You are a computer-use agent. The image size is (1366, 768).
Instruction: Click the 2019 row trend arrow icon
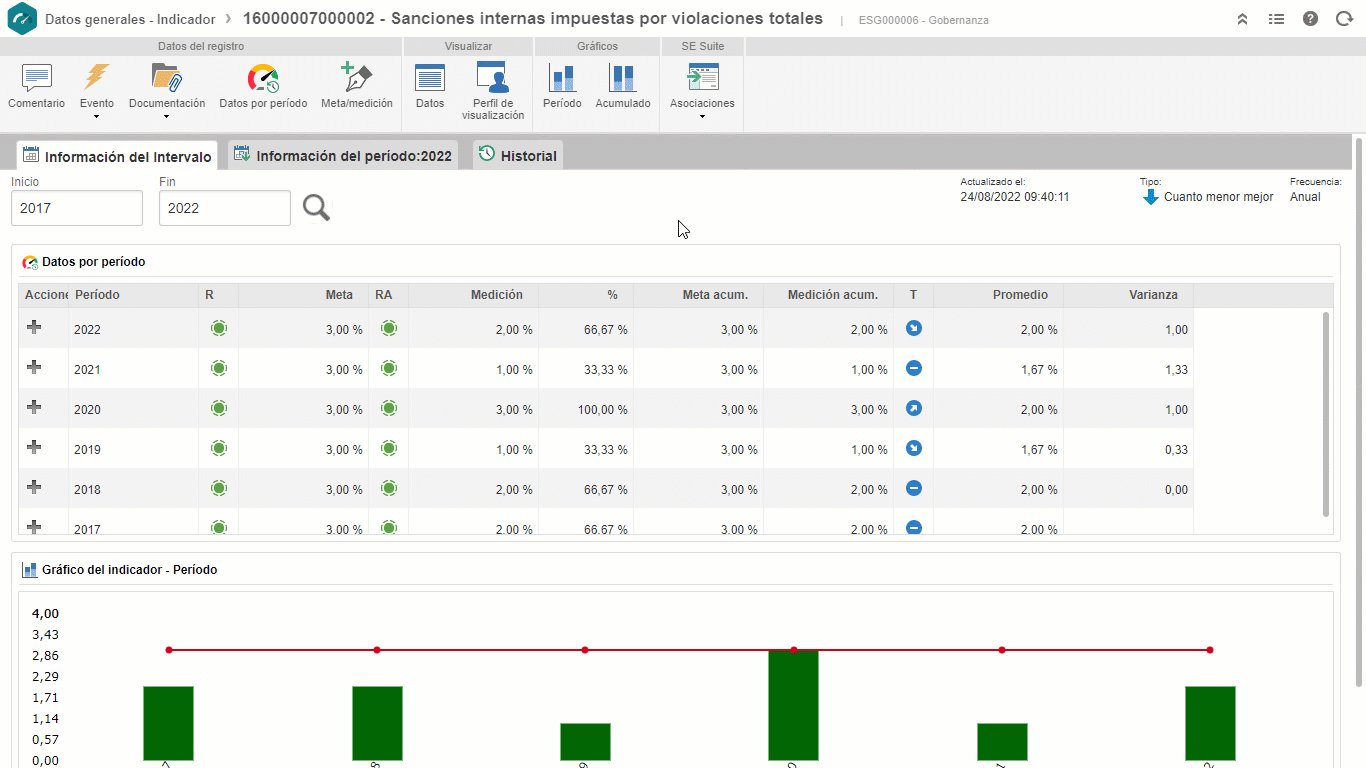(913, 448)
